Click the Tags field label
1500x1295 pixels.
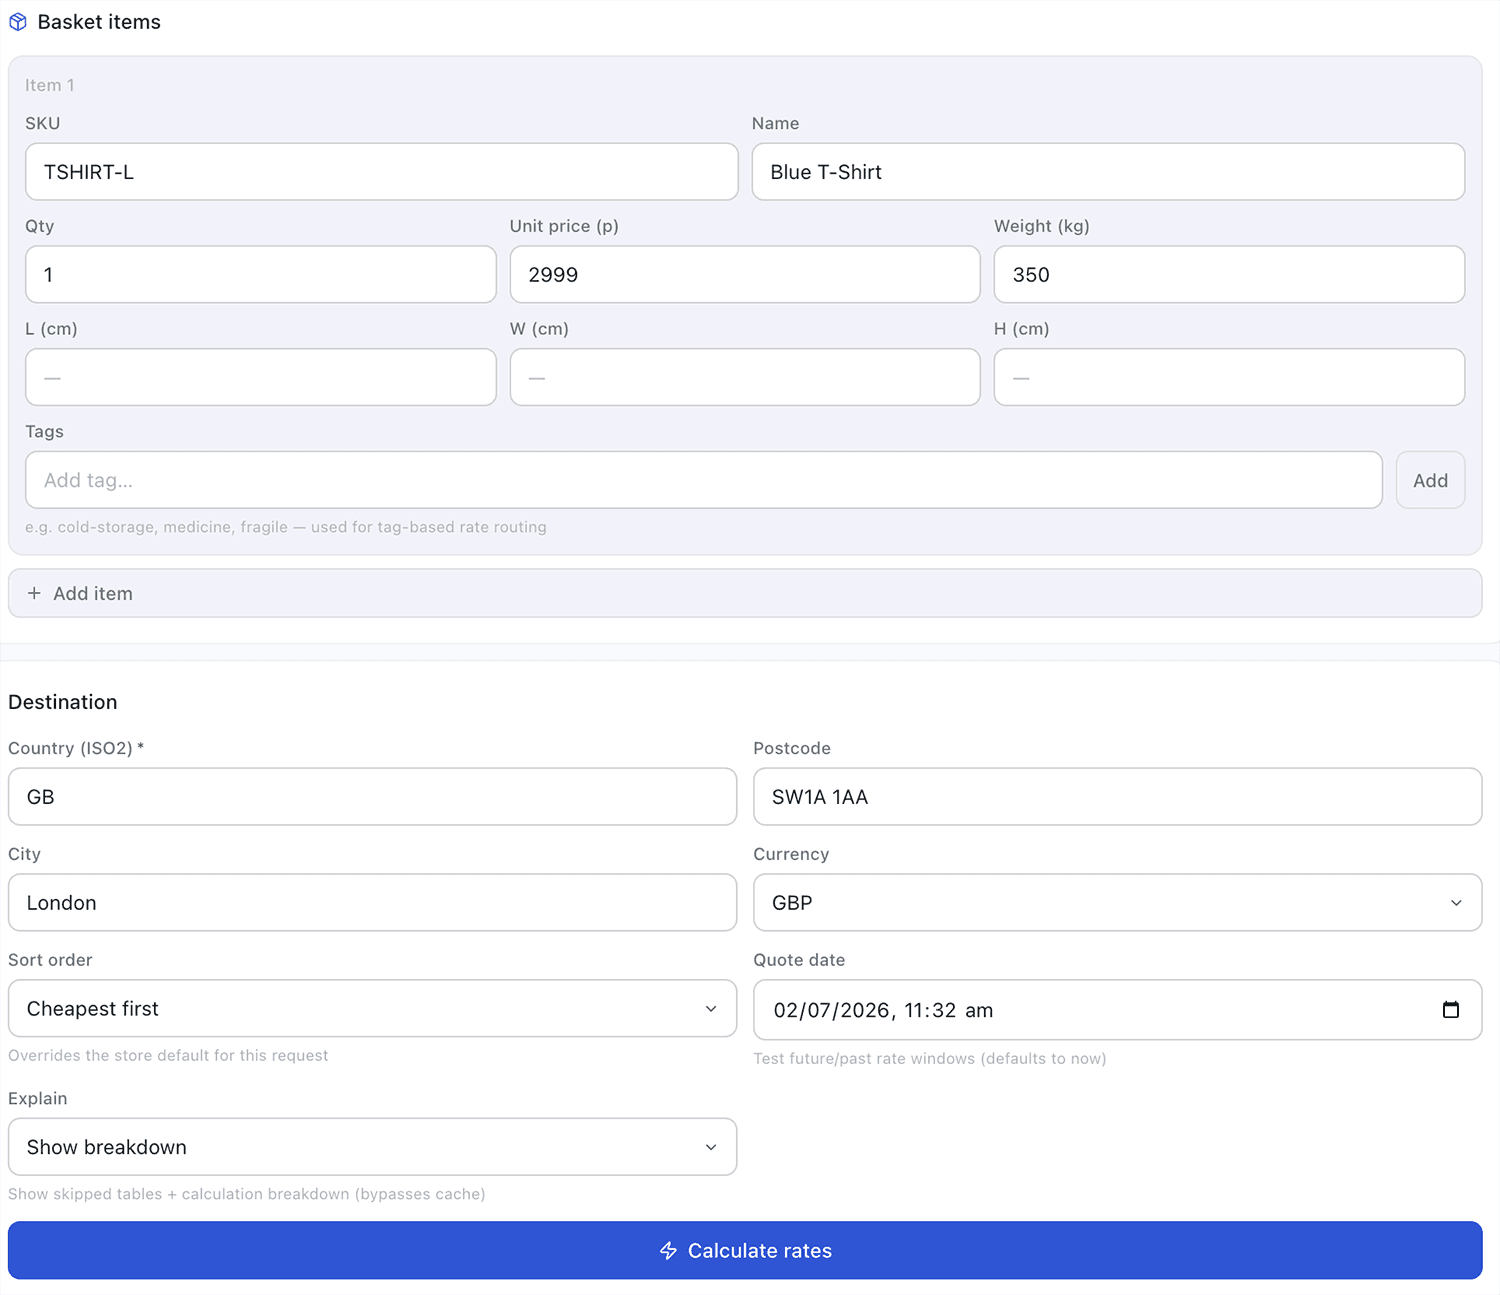[44, 431]
